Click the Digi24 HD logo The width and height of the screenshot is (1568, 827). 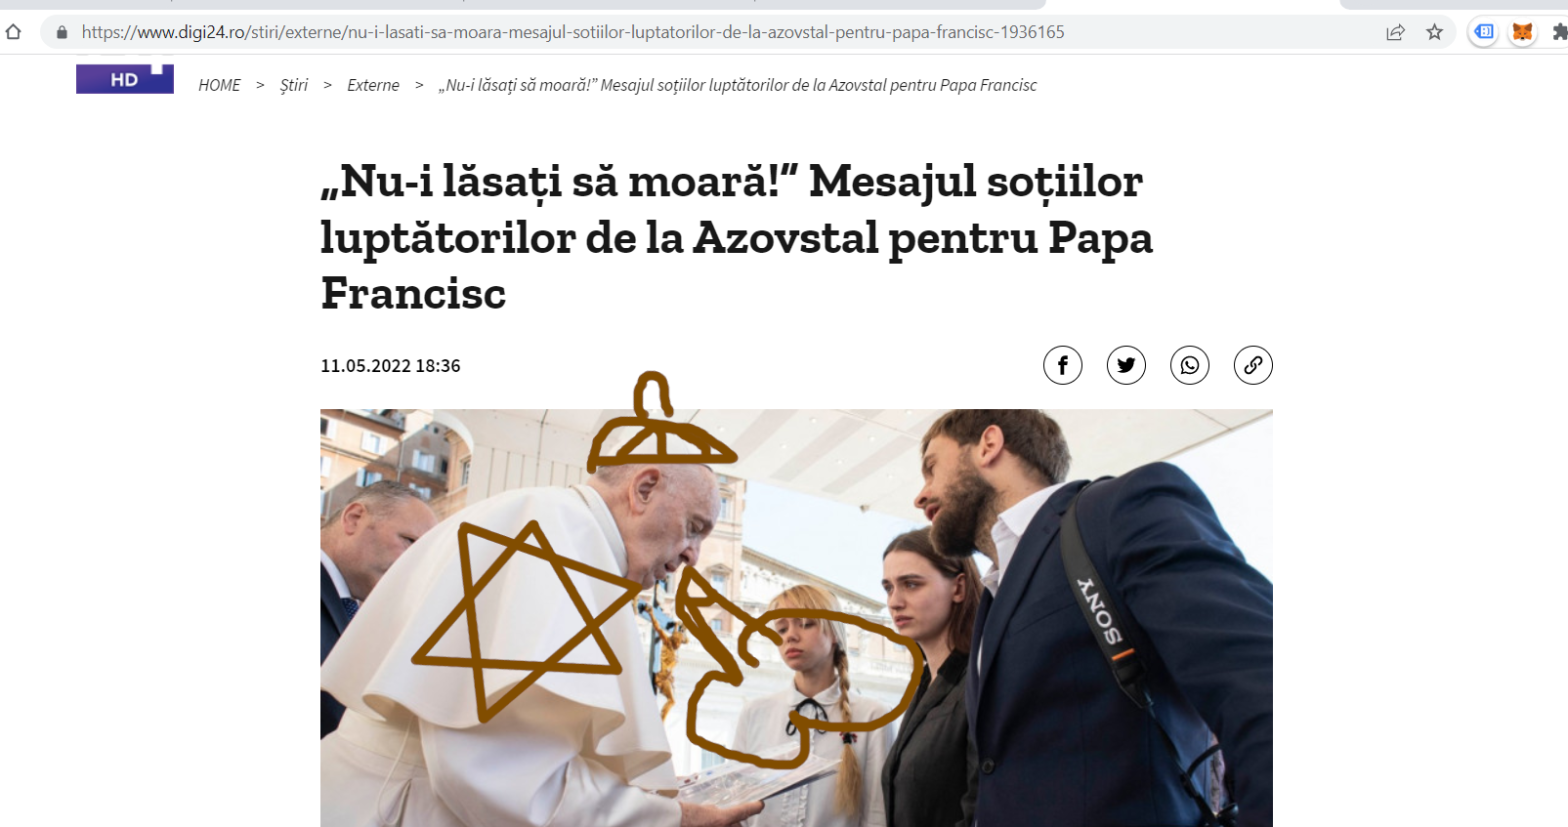(125, 79)
